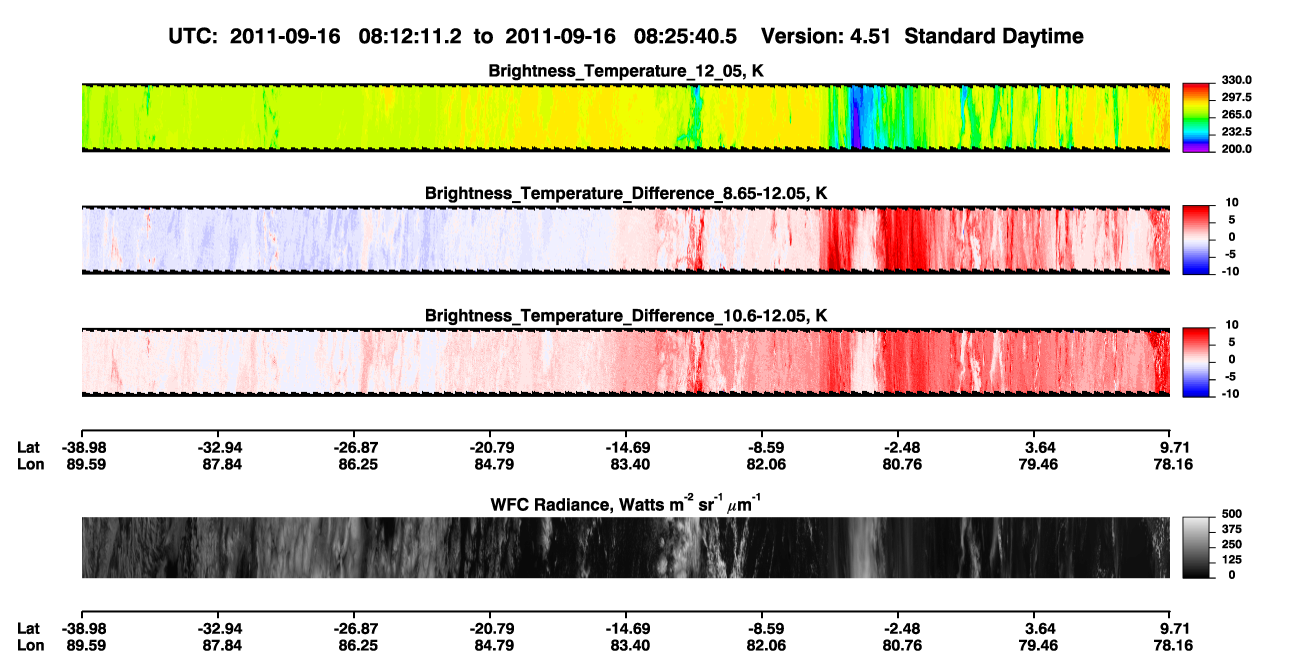Click the 'Brightness_Temperature_12_05, K' panel title
This screenshot has height=667, width=1300.
[x=626, y=71]
